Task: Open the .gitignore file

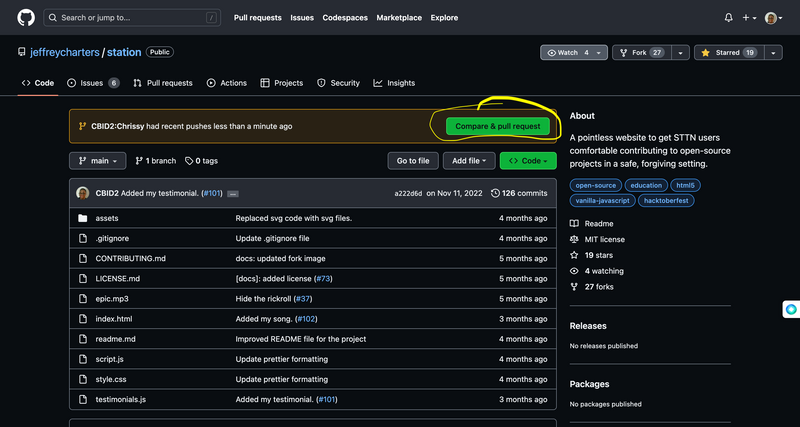Action: [112, 238]
